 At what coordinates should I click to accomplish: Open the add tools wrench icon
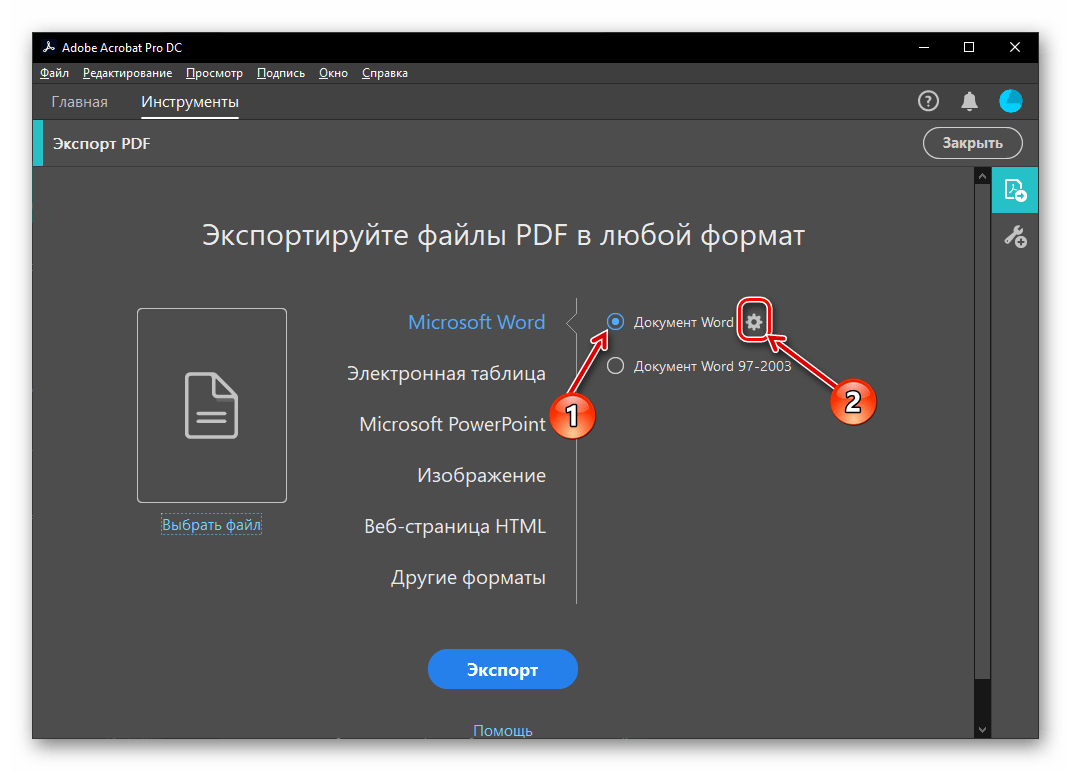pyautogui.click(x=1015, y=237)
